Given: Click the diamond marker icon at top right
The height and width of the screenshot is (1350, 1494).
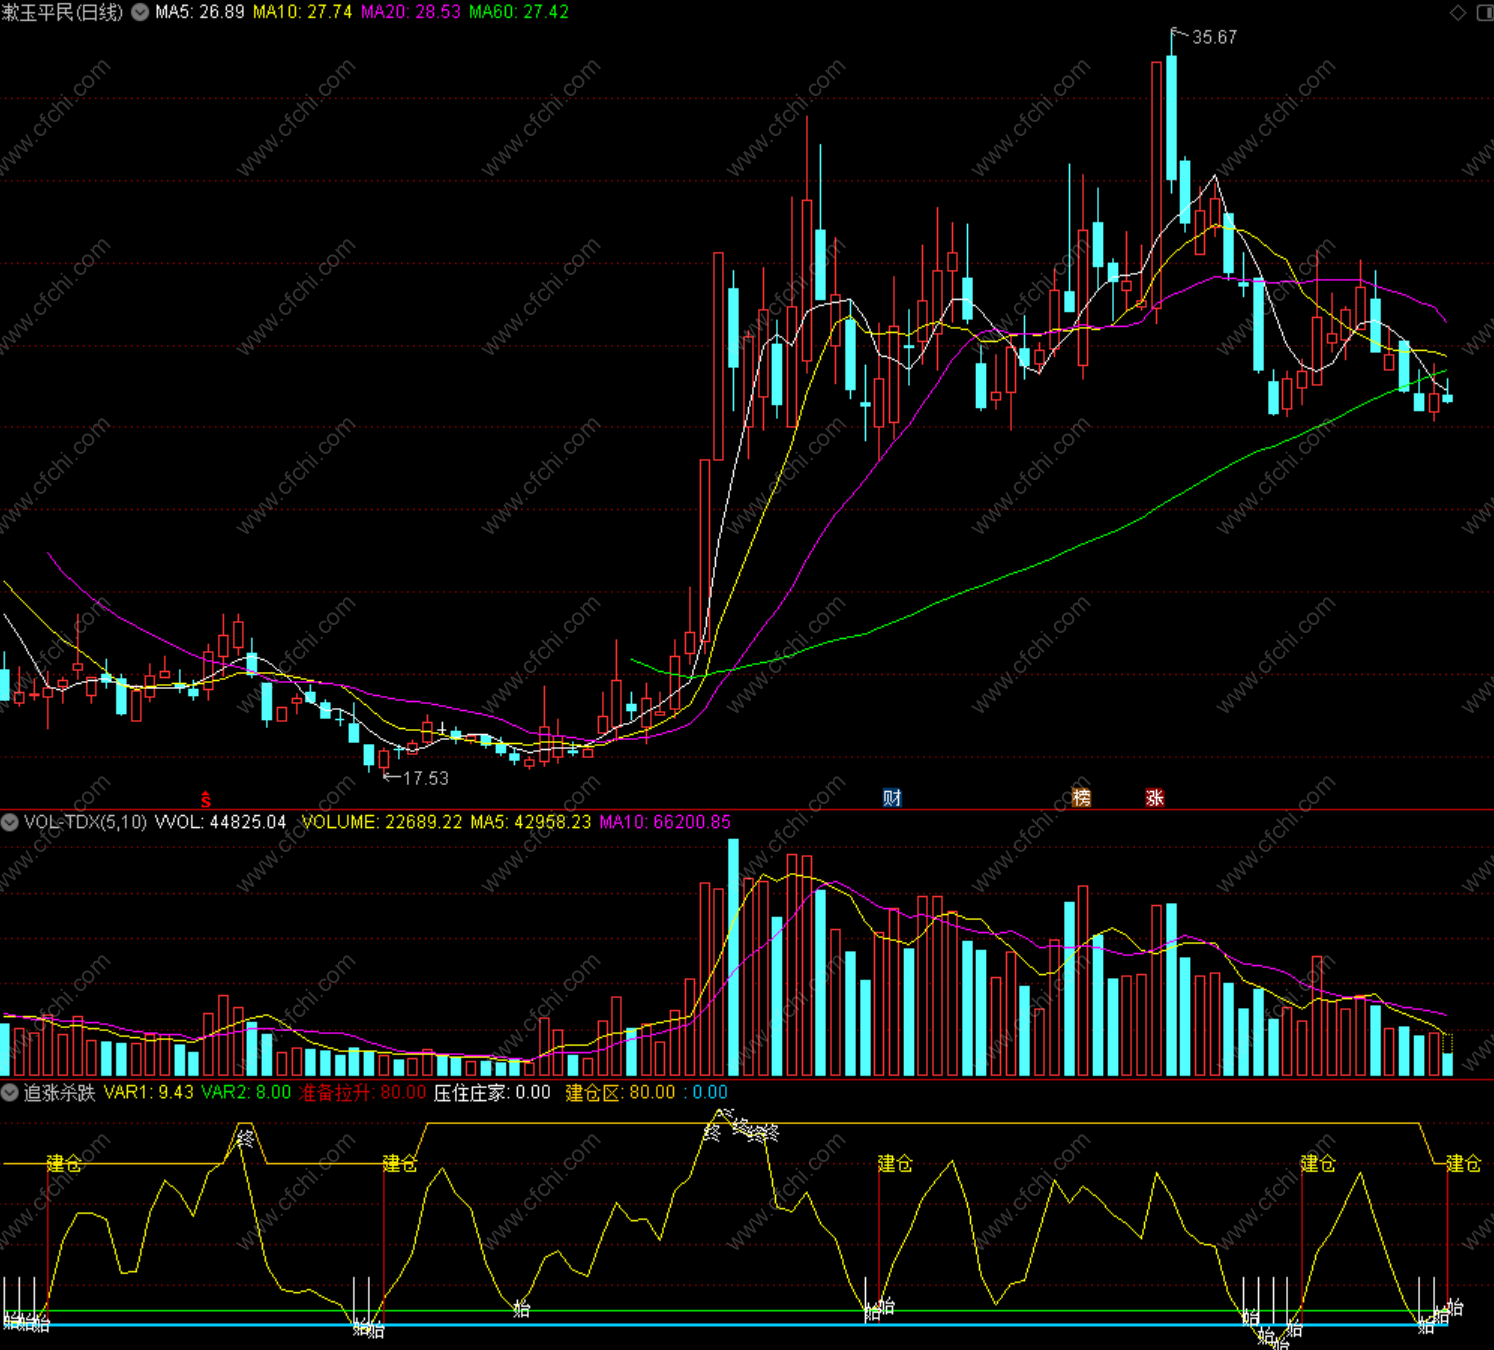Looking at the screenshot, I should 1457,12.
